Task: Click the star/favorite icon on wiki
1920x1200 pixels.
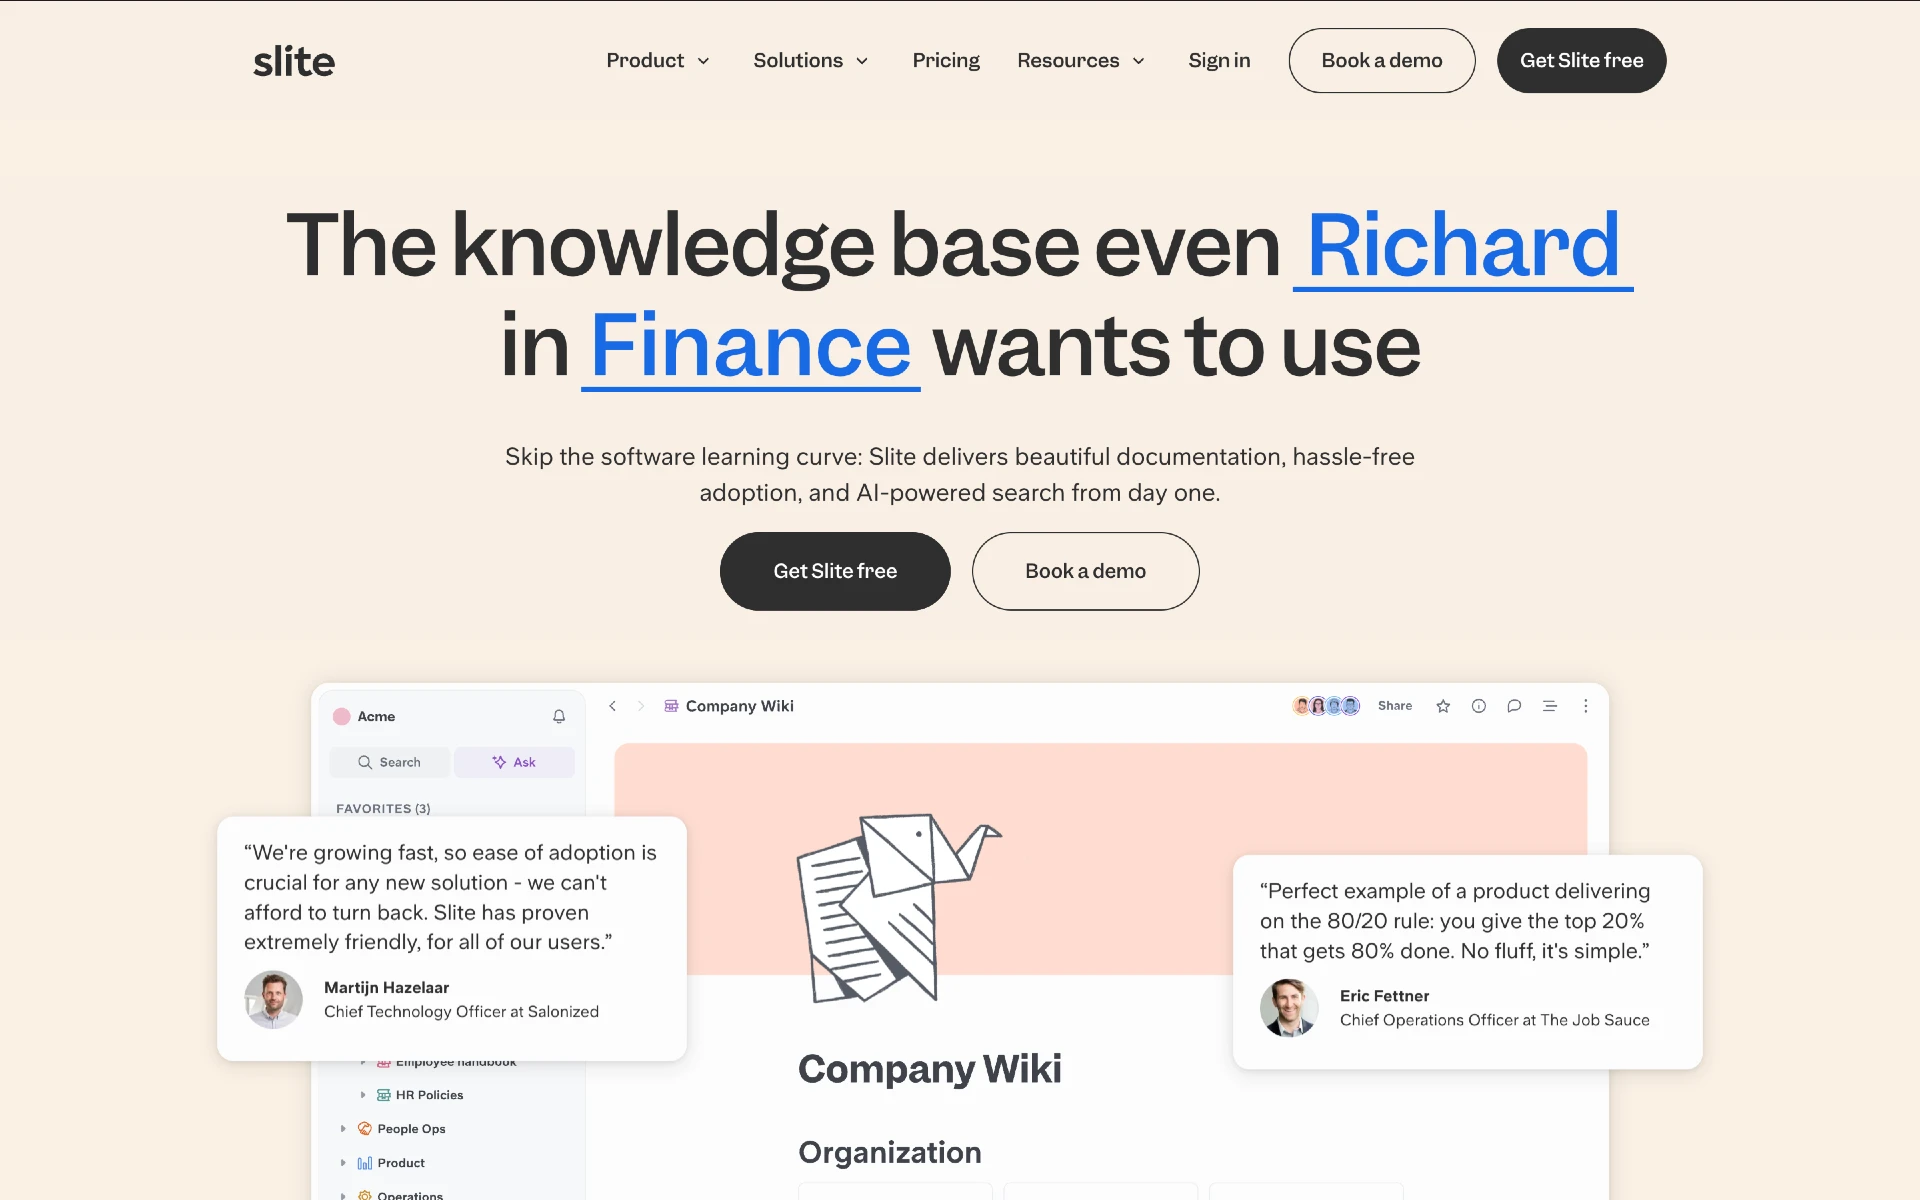Action: 1443,706
